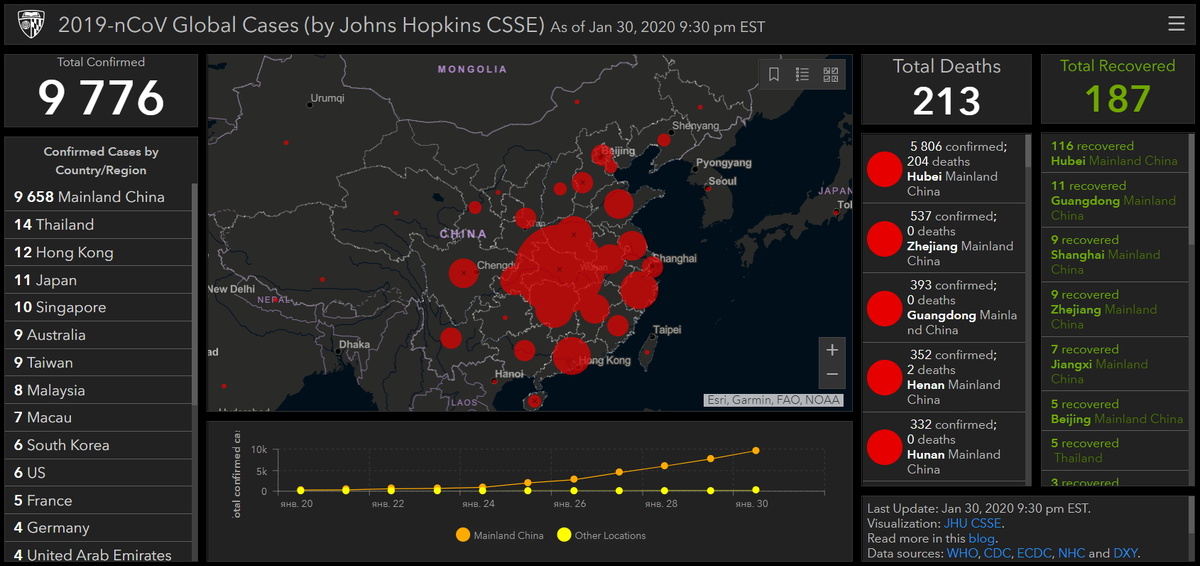Toggle Mainland China series in chart legend
Viewport: 1200px width, 566px height.
point(499,535)
